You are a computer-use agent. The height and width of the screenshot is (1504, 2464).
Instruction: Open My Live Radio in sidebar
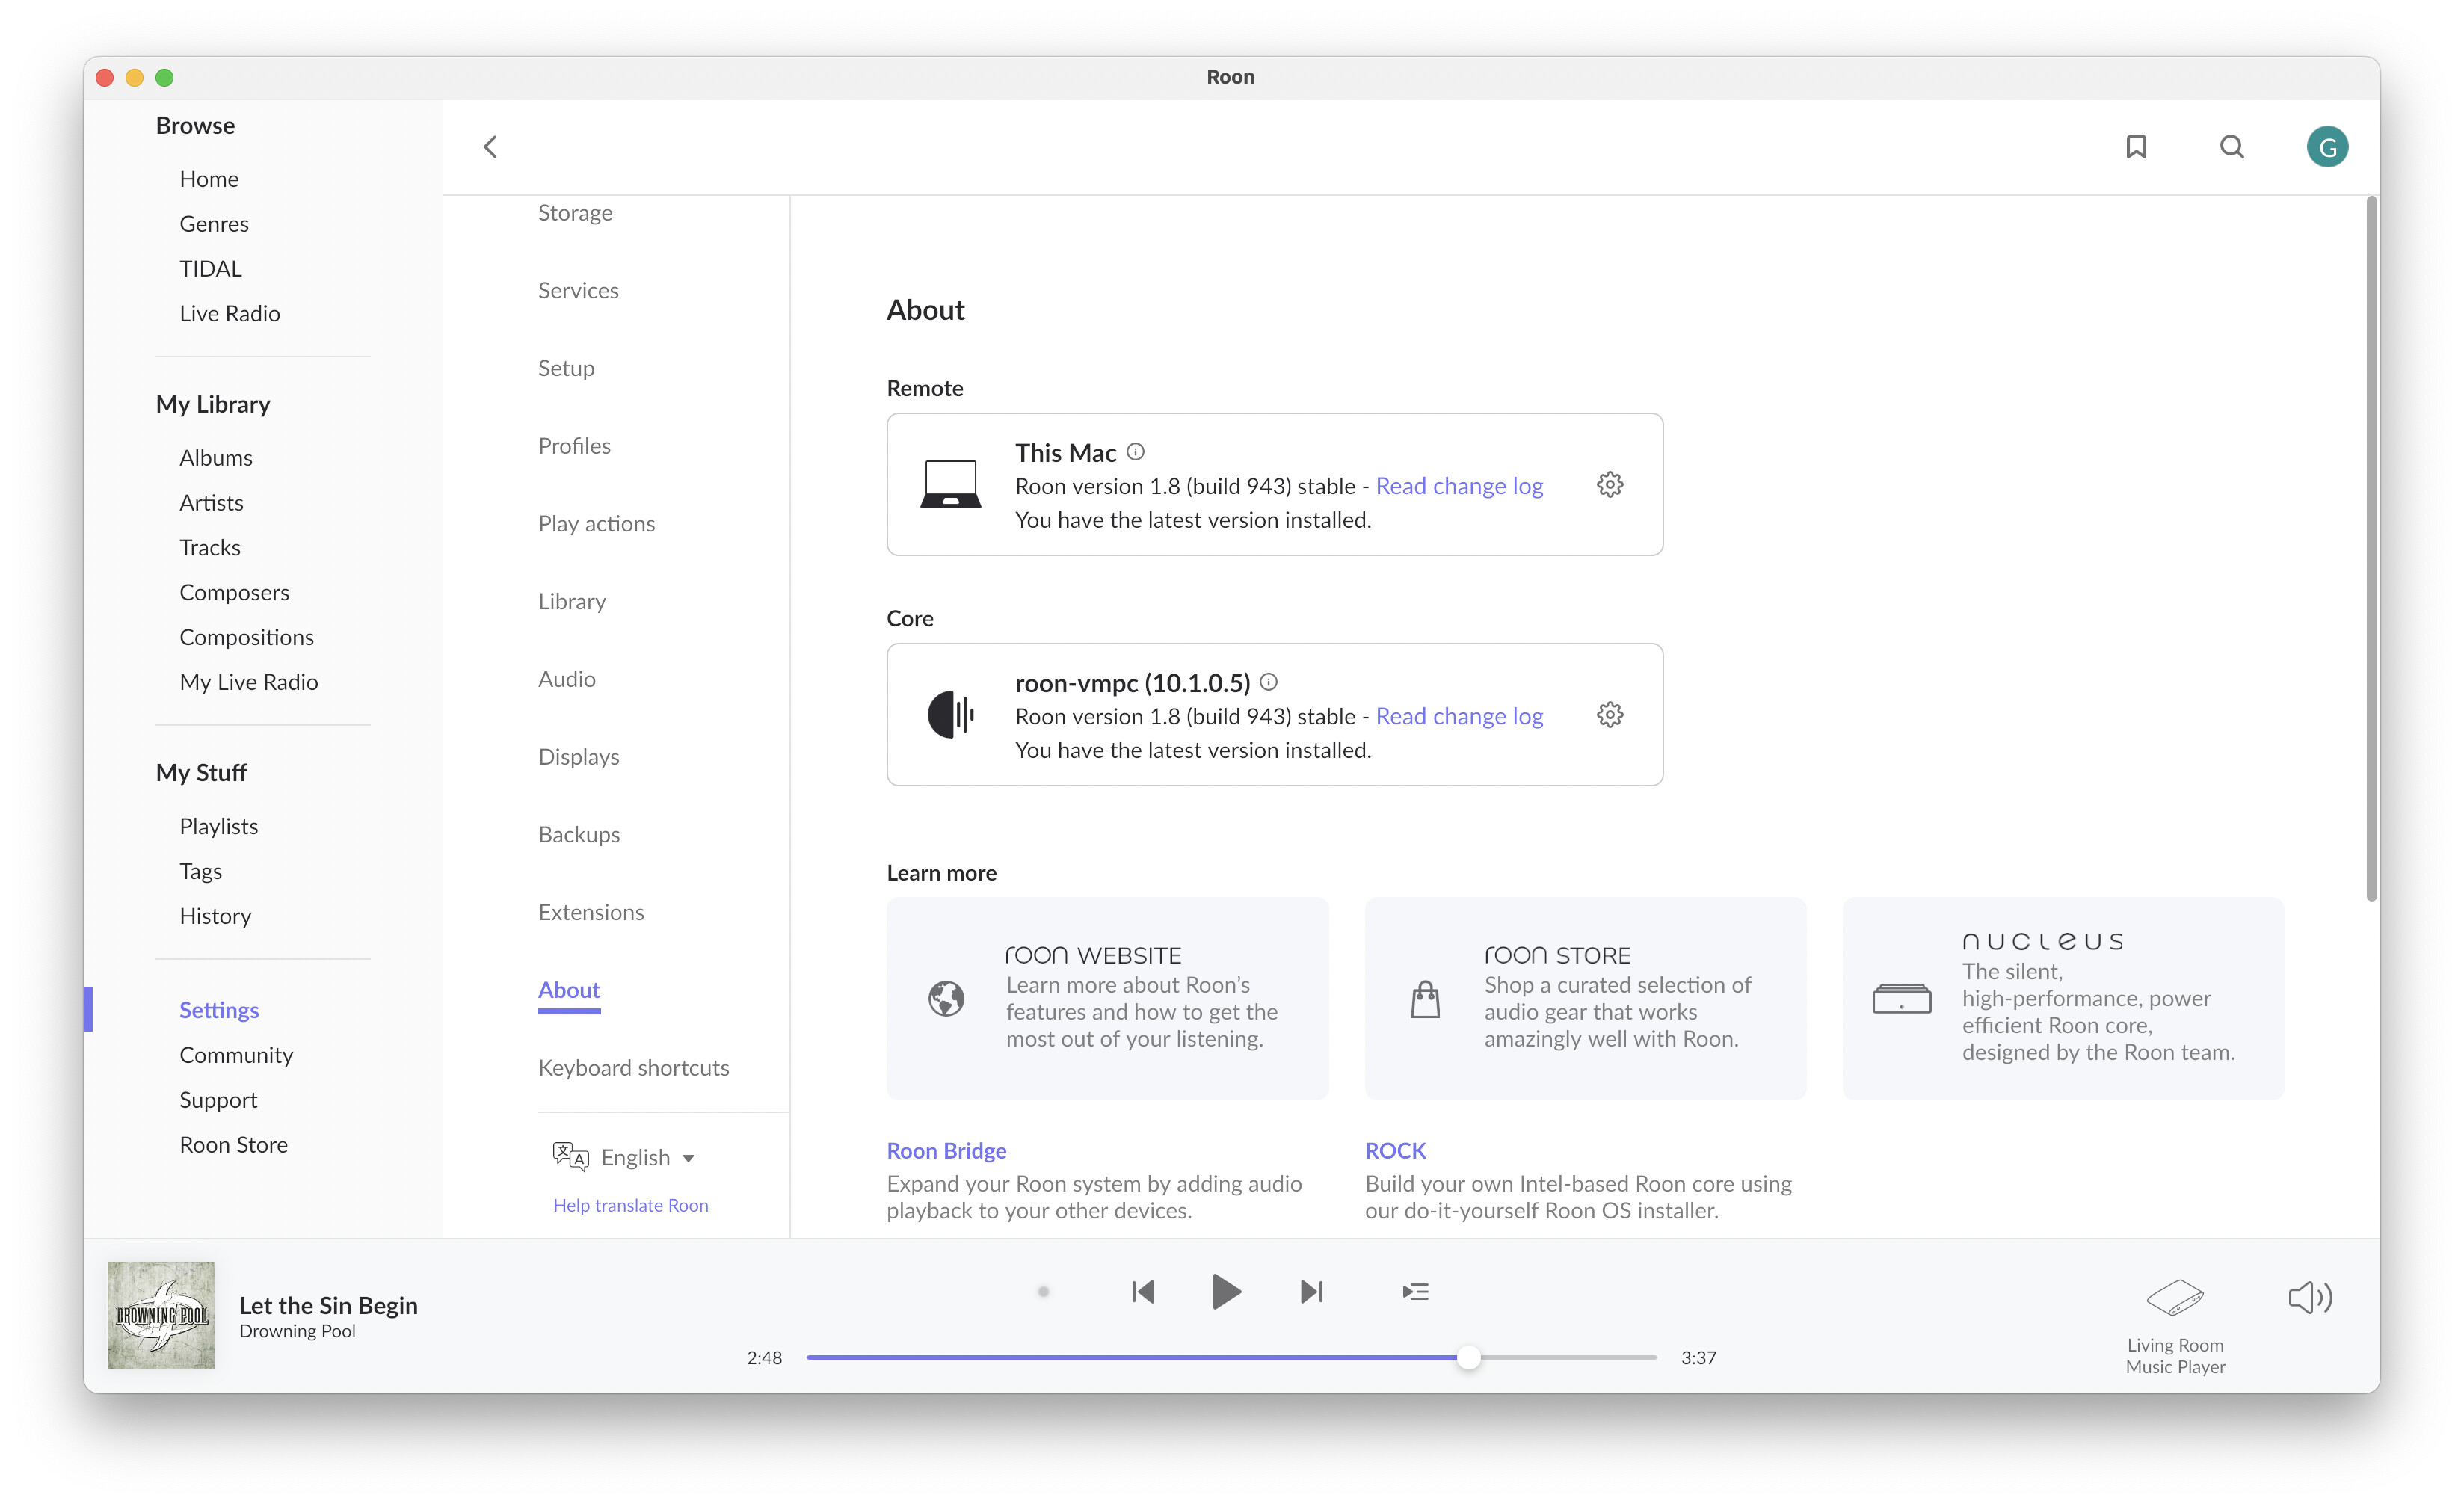tap(249, 682)
